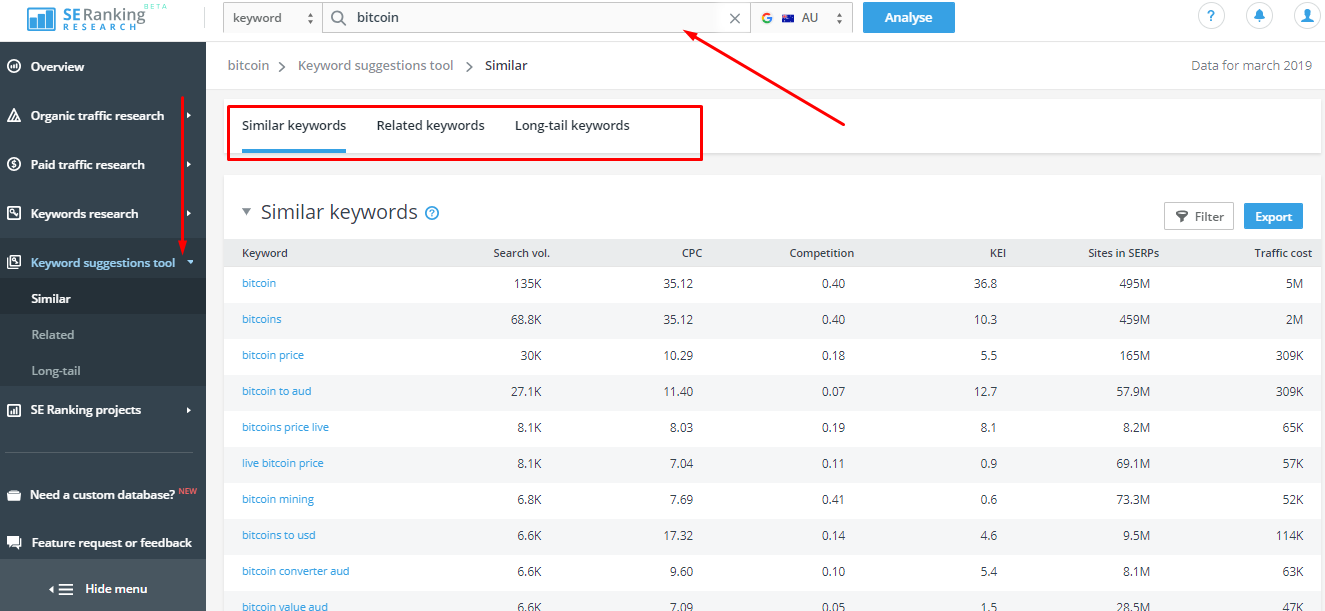The width and height of the screenshot is (1325, 611).
Task: Open the bitcoin price keyword link
Action: pos(273,356)
